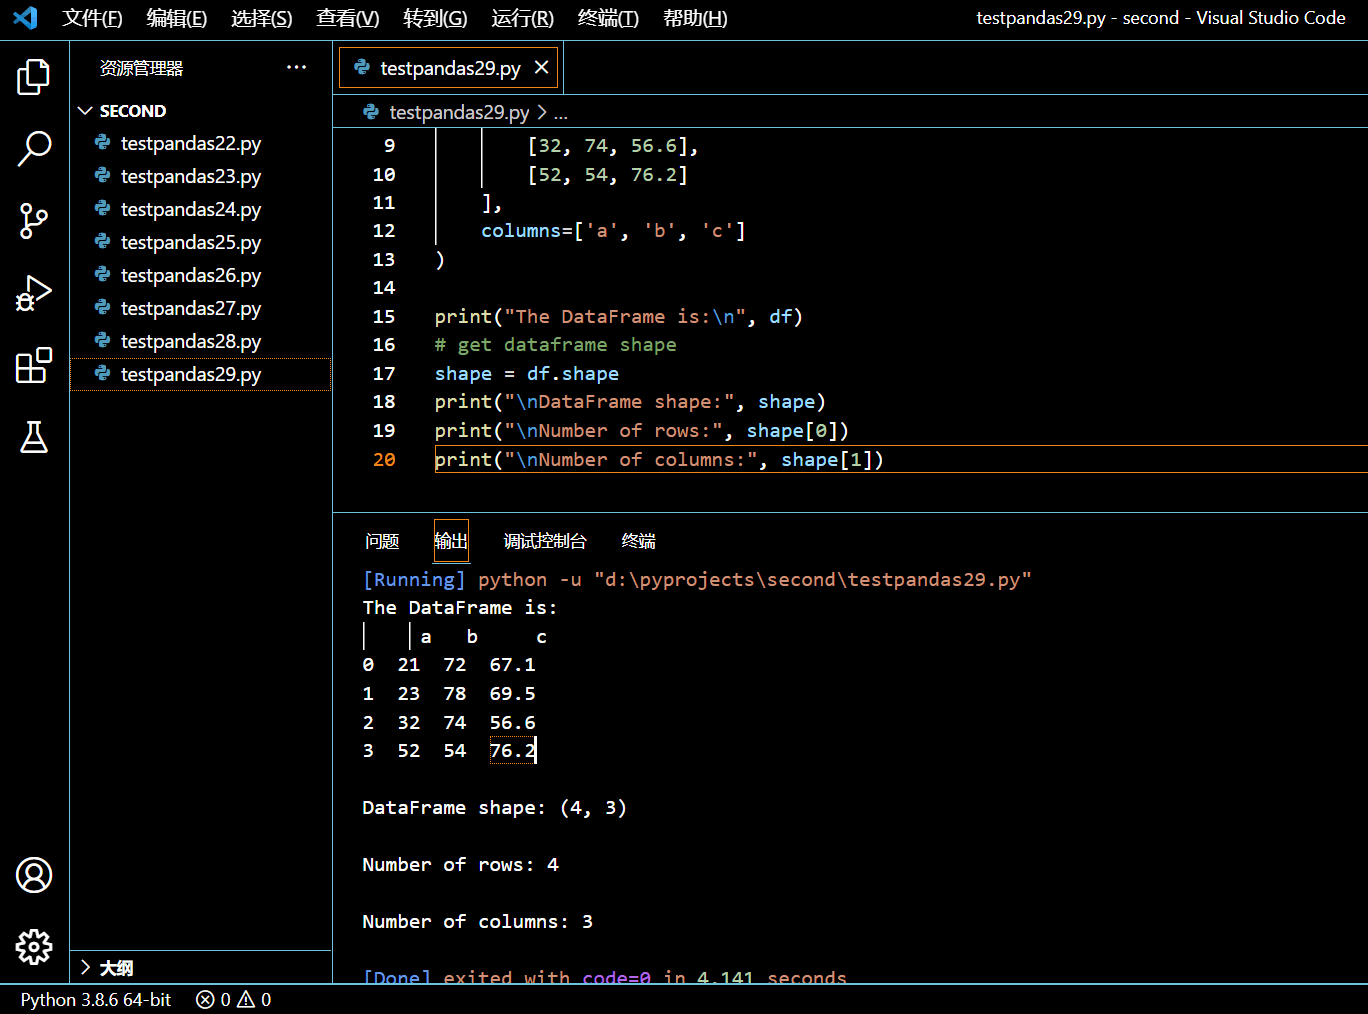Close the testpandas29.py editor tab
Image resolution: width=1368 pixels, height=1014 pixels.
541,67
